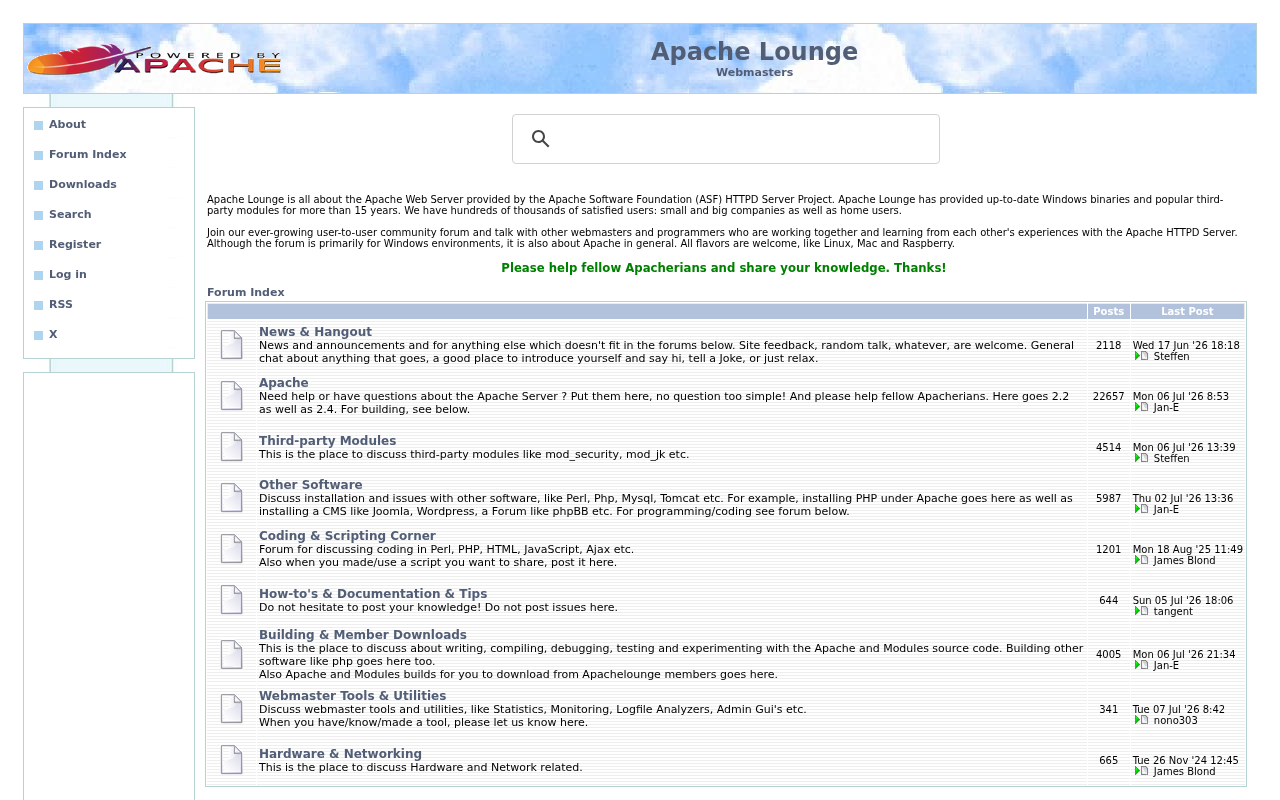Open the Hardware & Networking forum
1280x800 pixels.
[x=340, y=754]
